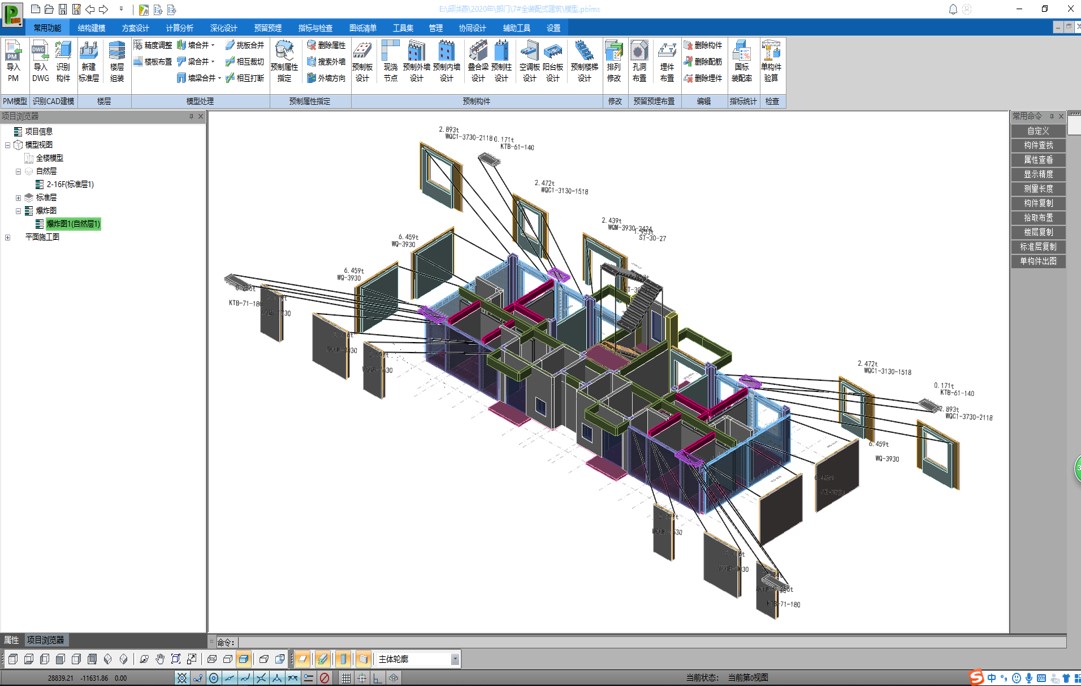Viewport: 1081px width, 686px height.
Task: Switch to the 深化设计 ribbon tab
Action: tap(223, 28)
